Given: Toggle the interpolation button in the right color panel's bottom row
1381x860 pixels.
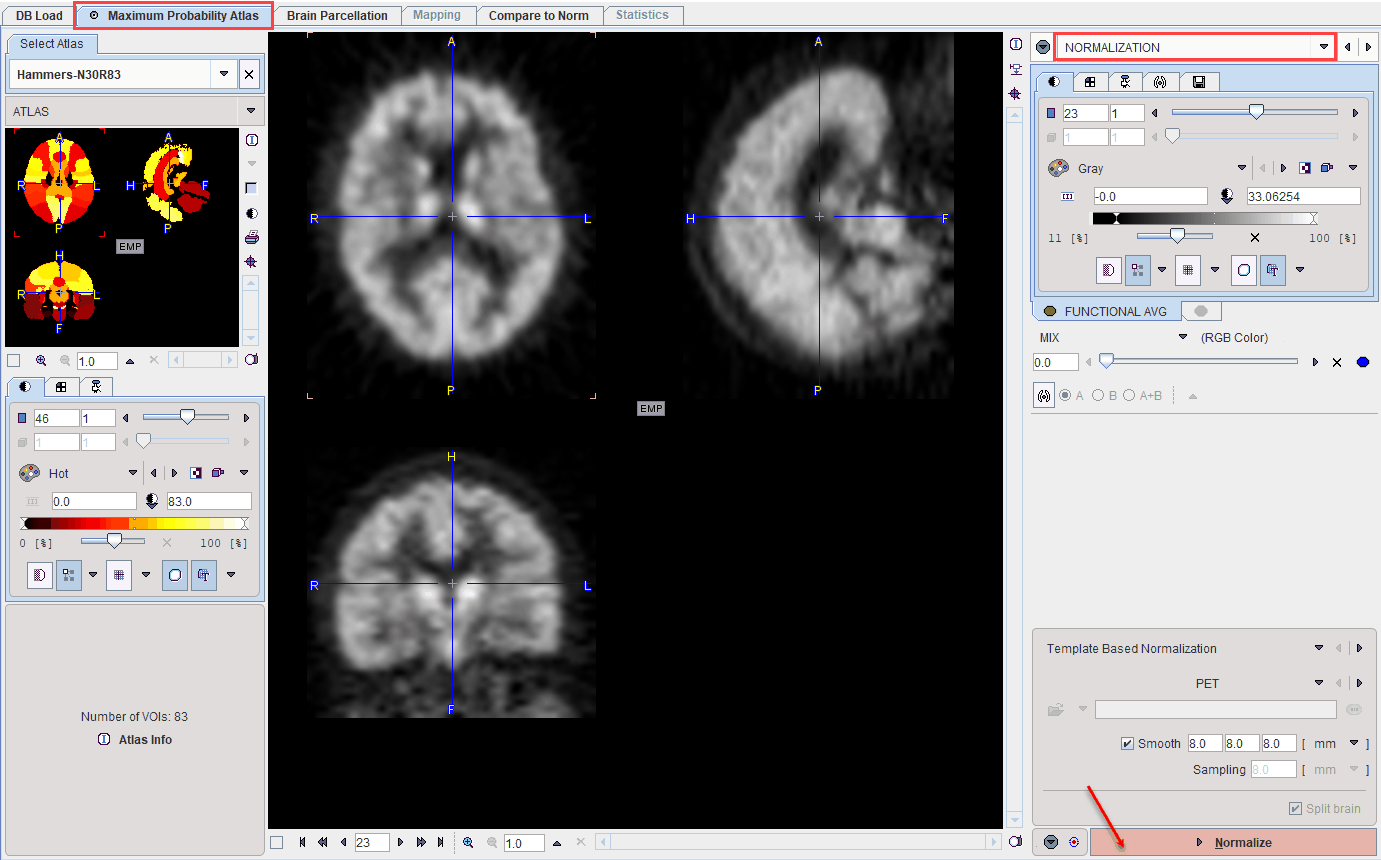Looking at the screenshot, I should coord(1109,269).
